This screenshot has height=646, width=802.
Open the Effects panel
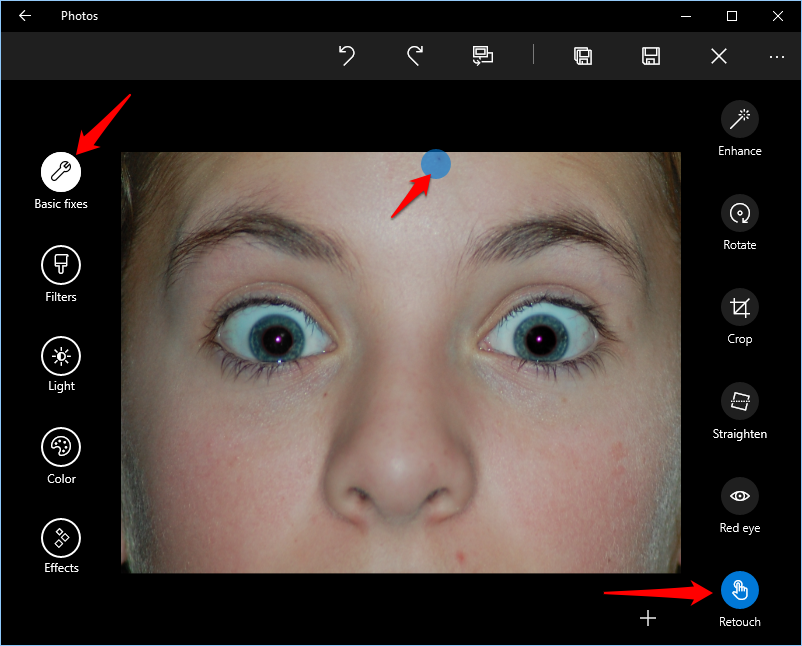60,537
